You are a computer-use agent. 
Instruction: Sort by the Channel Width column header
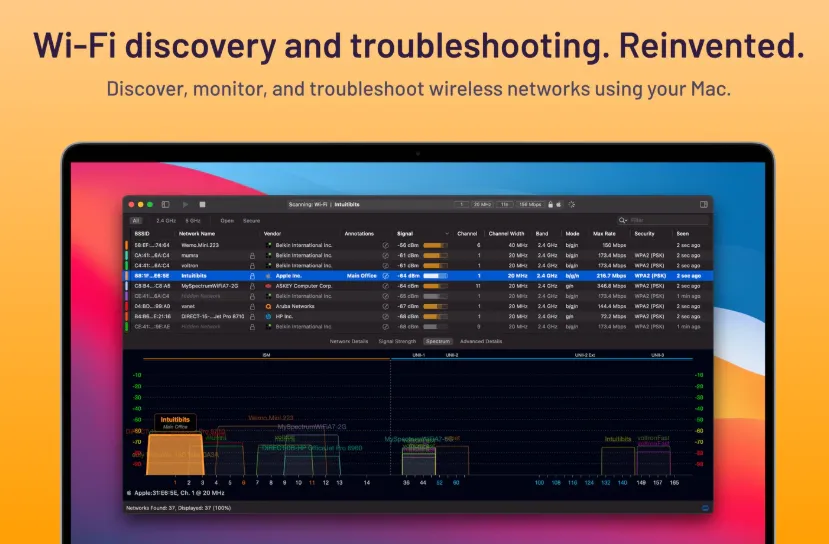(506, 234)
